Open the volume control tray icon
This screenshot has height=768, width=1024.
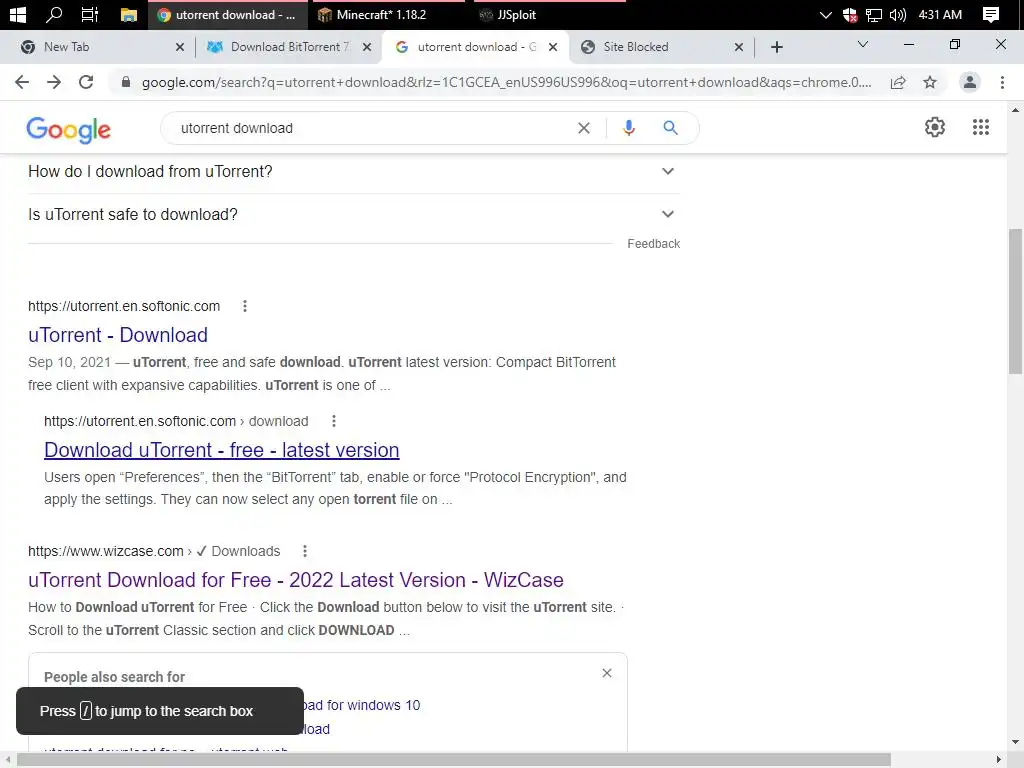point(898,15)
